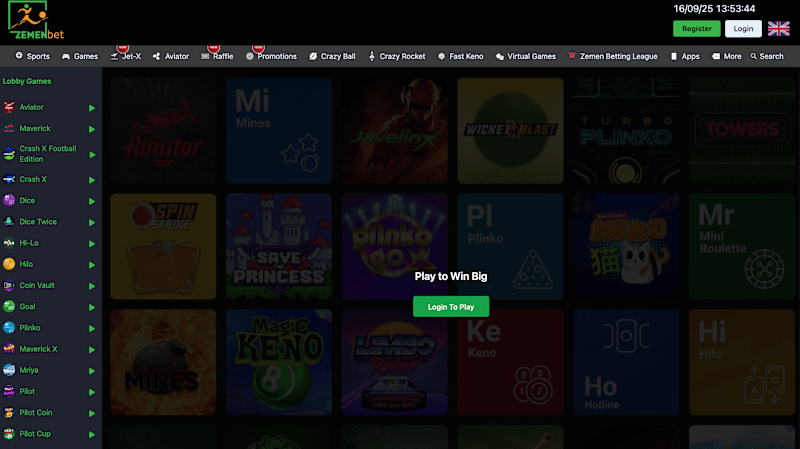Open the Towers game thumbnail

pyautogui.click(x=742, y=131)
